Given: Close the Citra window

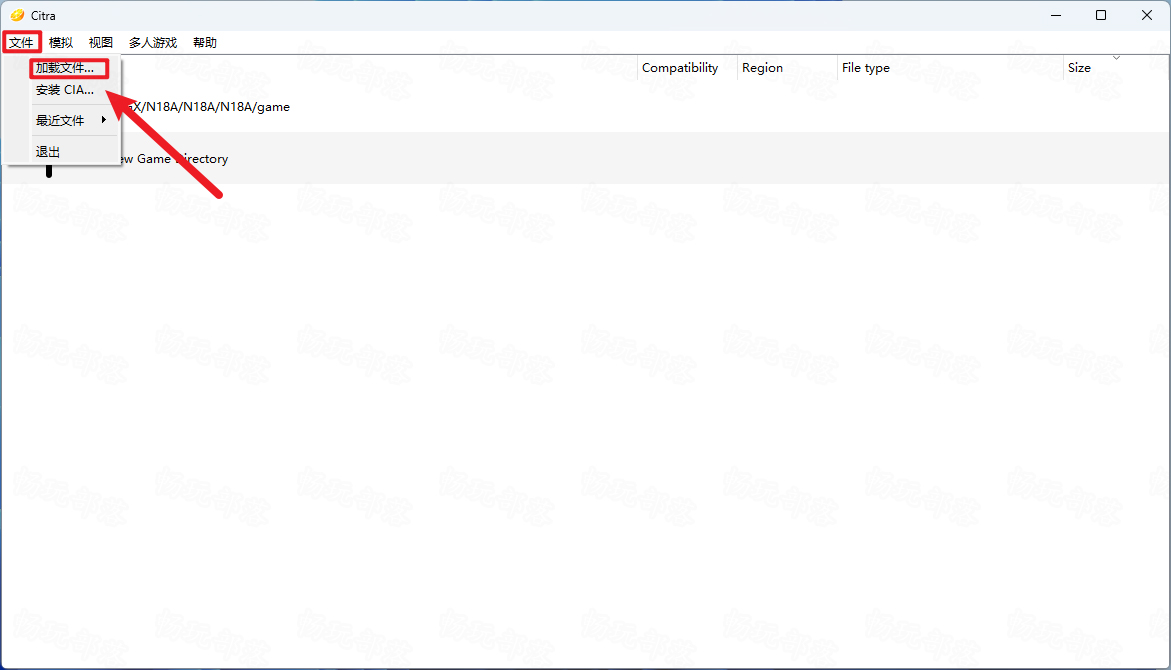Looking at the screenshot, I should click(x=1147, y=15).
